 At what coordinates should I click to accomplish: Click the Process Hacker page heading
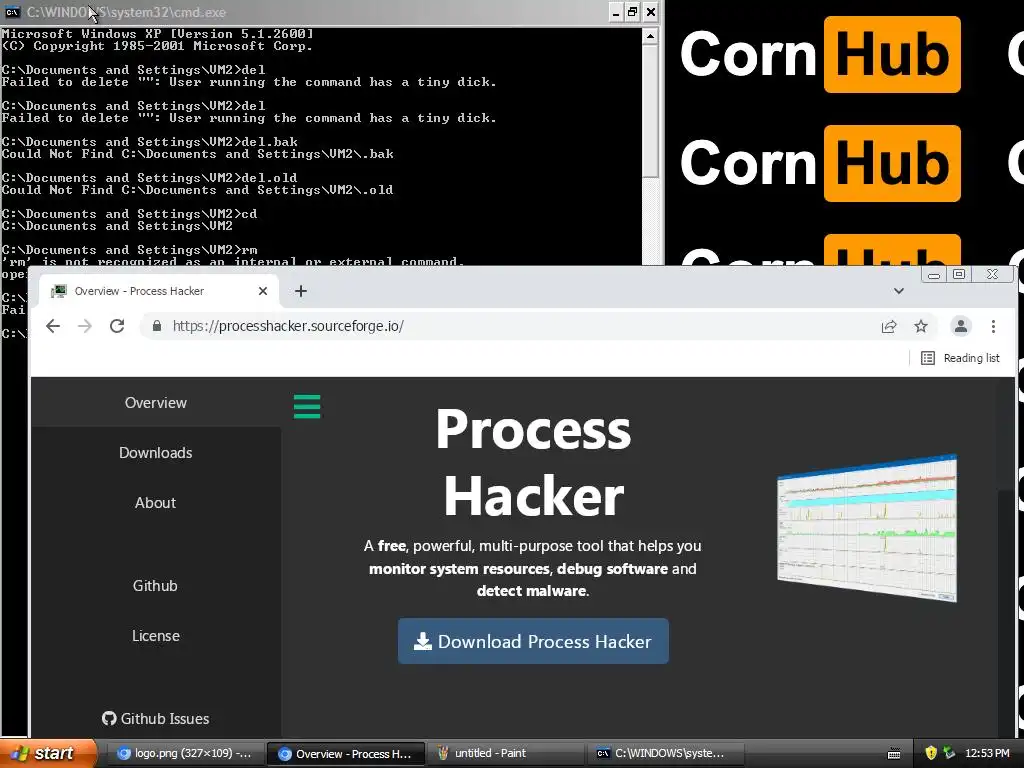(533, 462)
